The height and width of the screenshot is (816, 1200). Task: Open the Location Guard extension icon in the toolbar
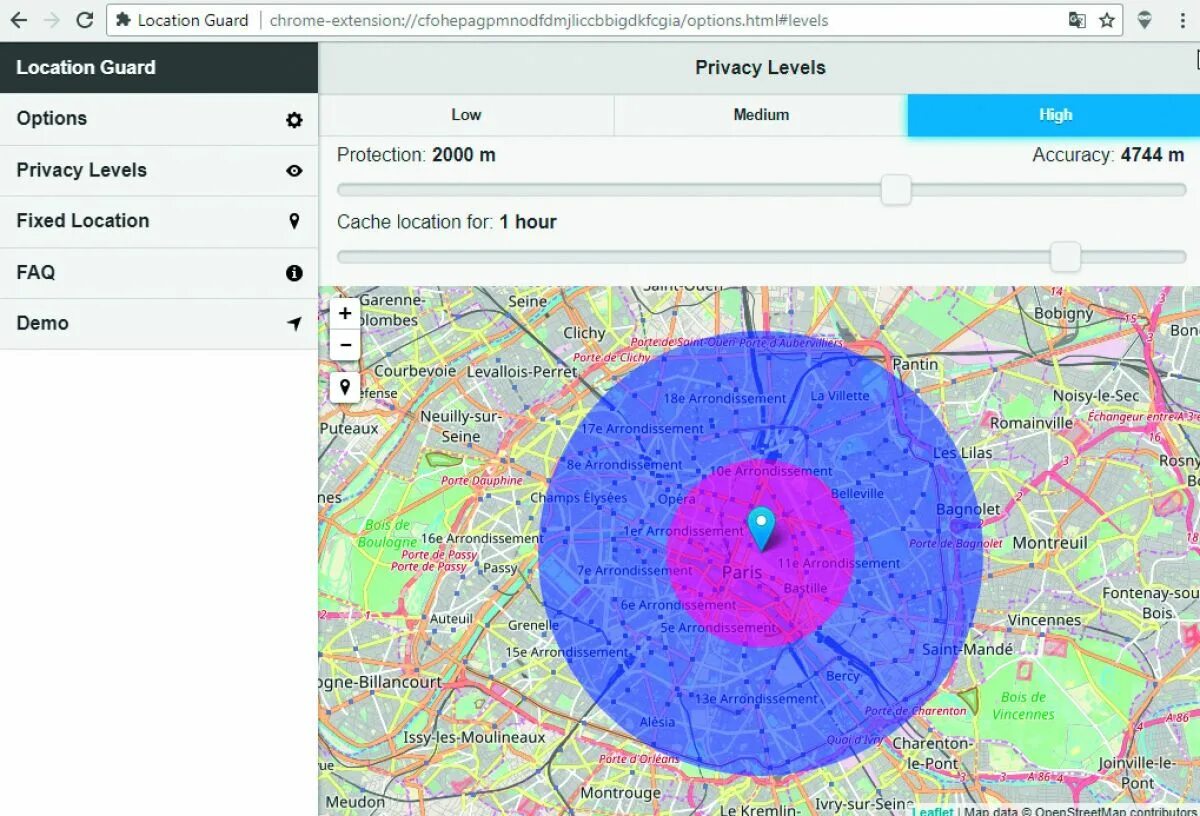tap(1145, 20)
